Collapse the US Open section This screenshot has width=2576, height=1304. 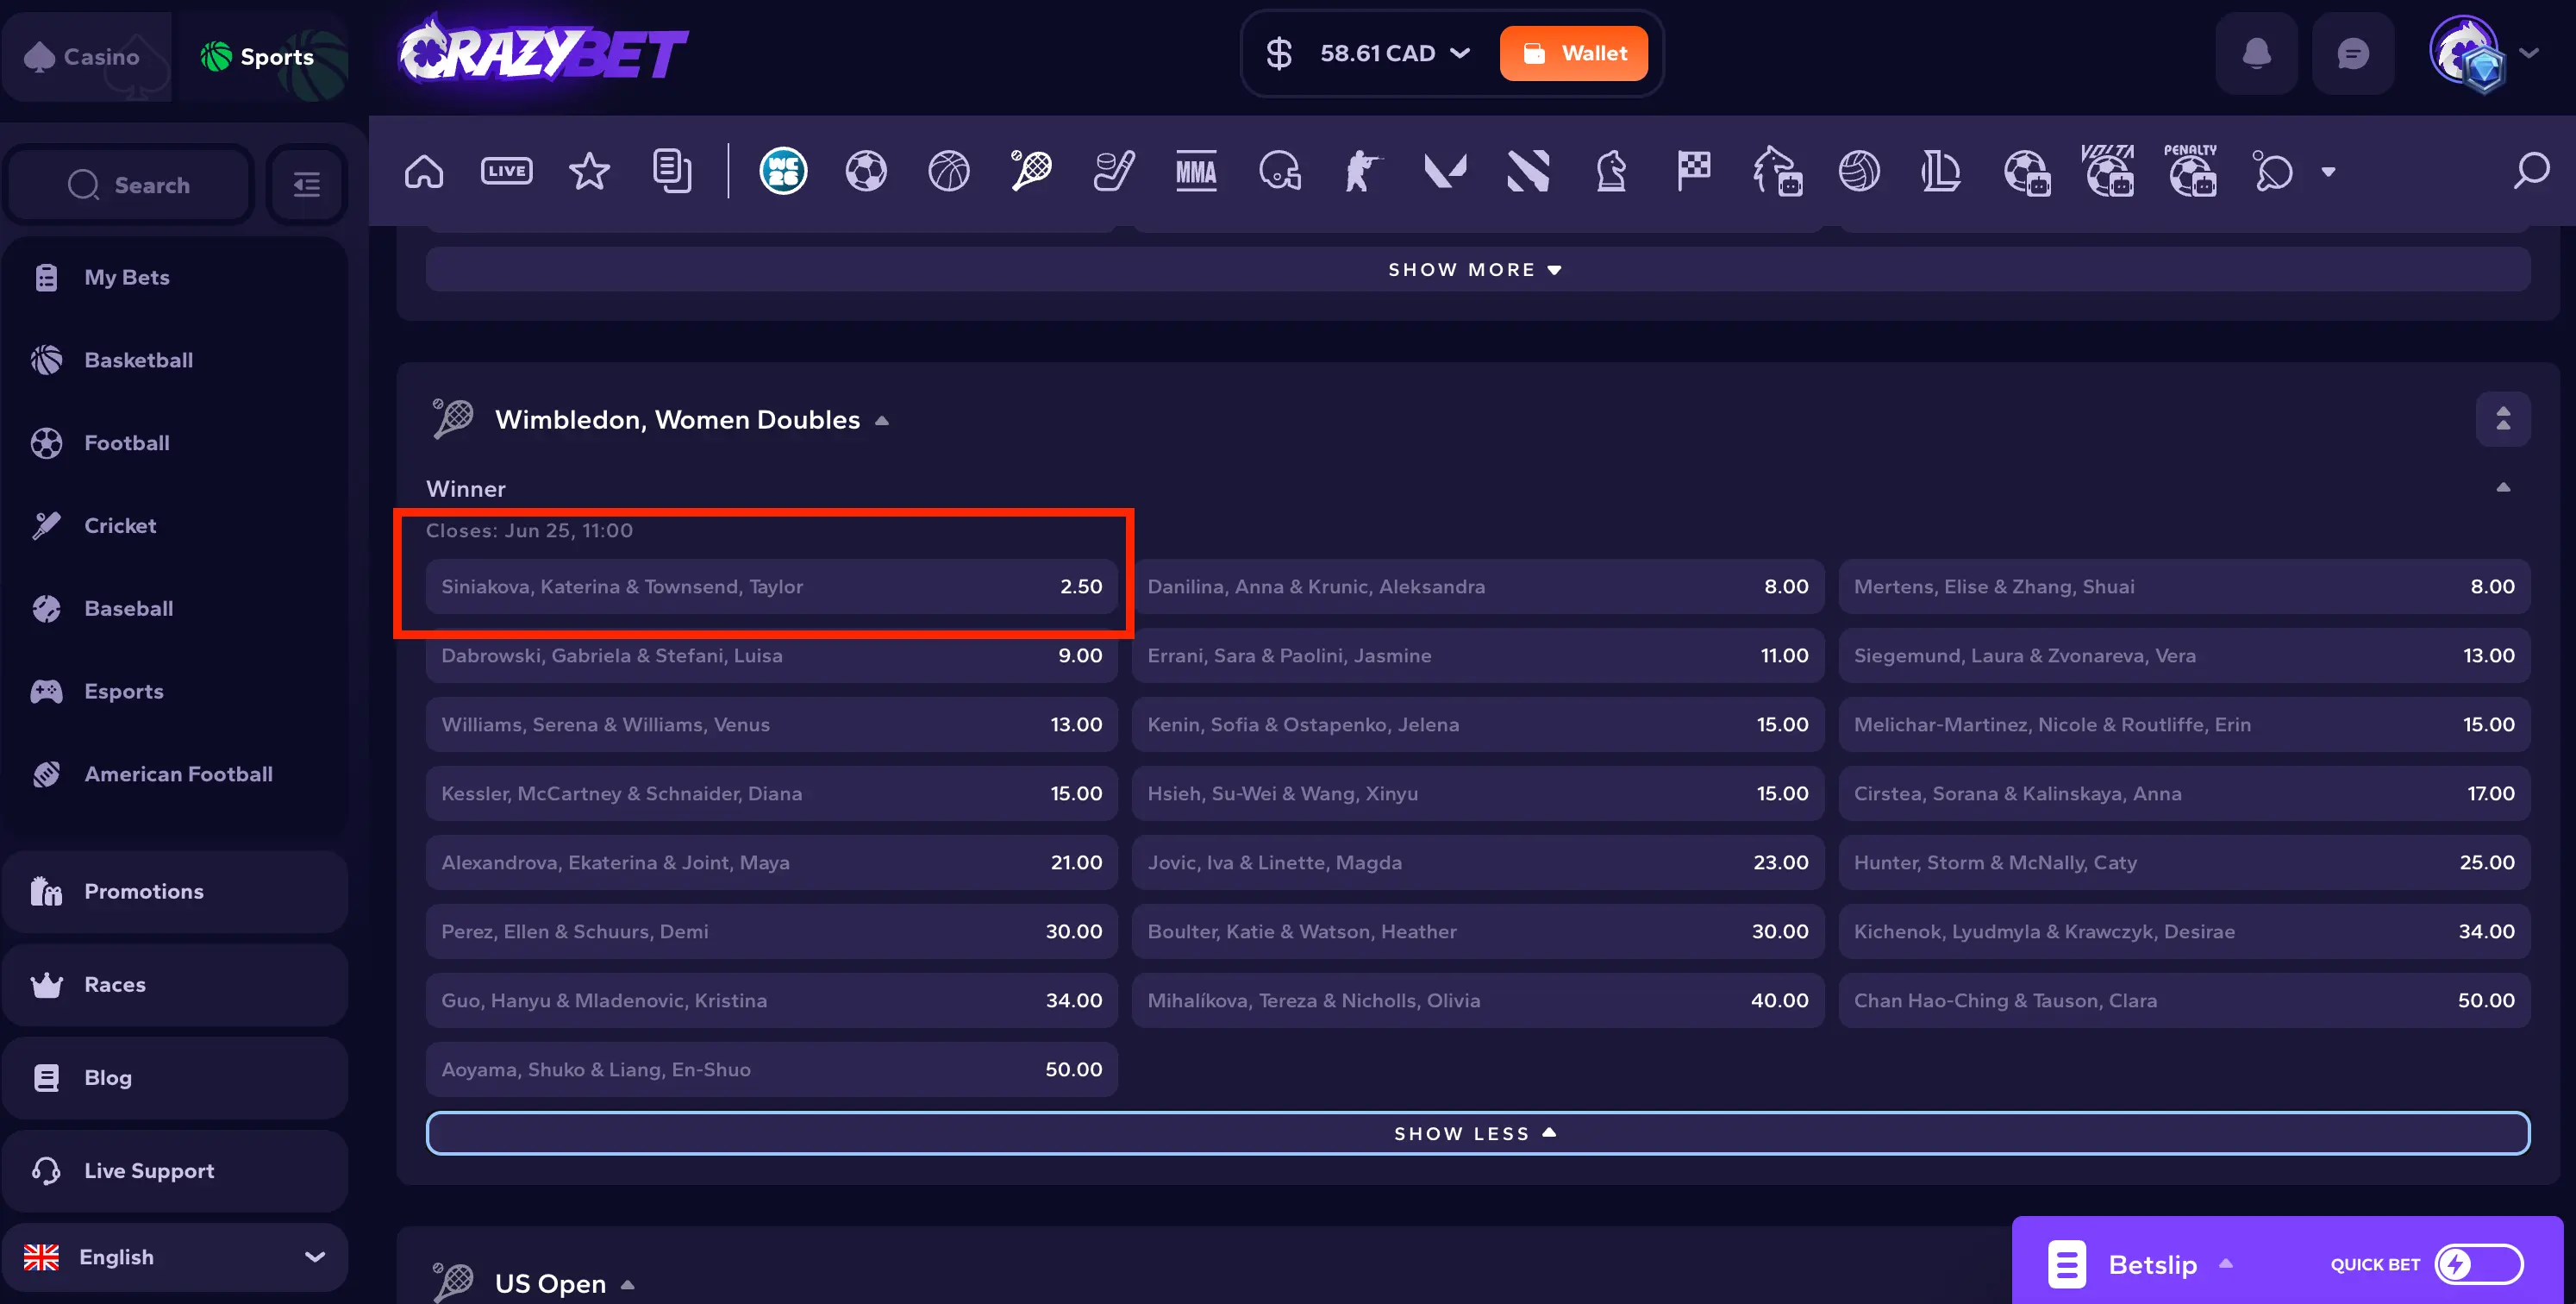628,1284
